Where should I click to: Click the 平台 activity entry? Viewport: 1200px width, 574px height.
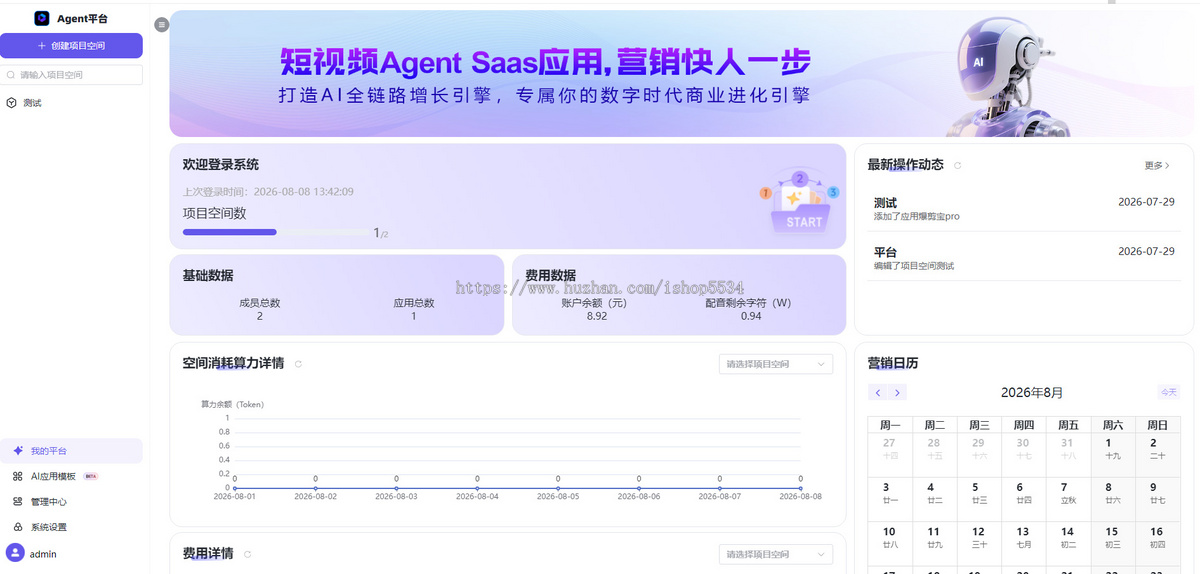click(1024, 258)
